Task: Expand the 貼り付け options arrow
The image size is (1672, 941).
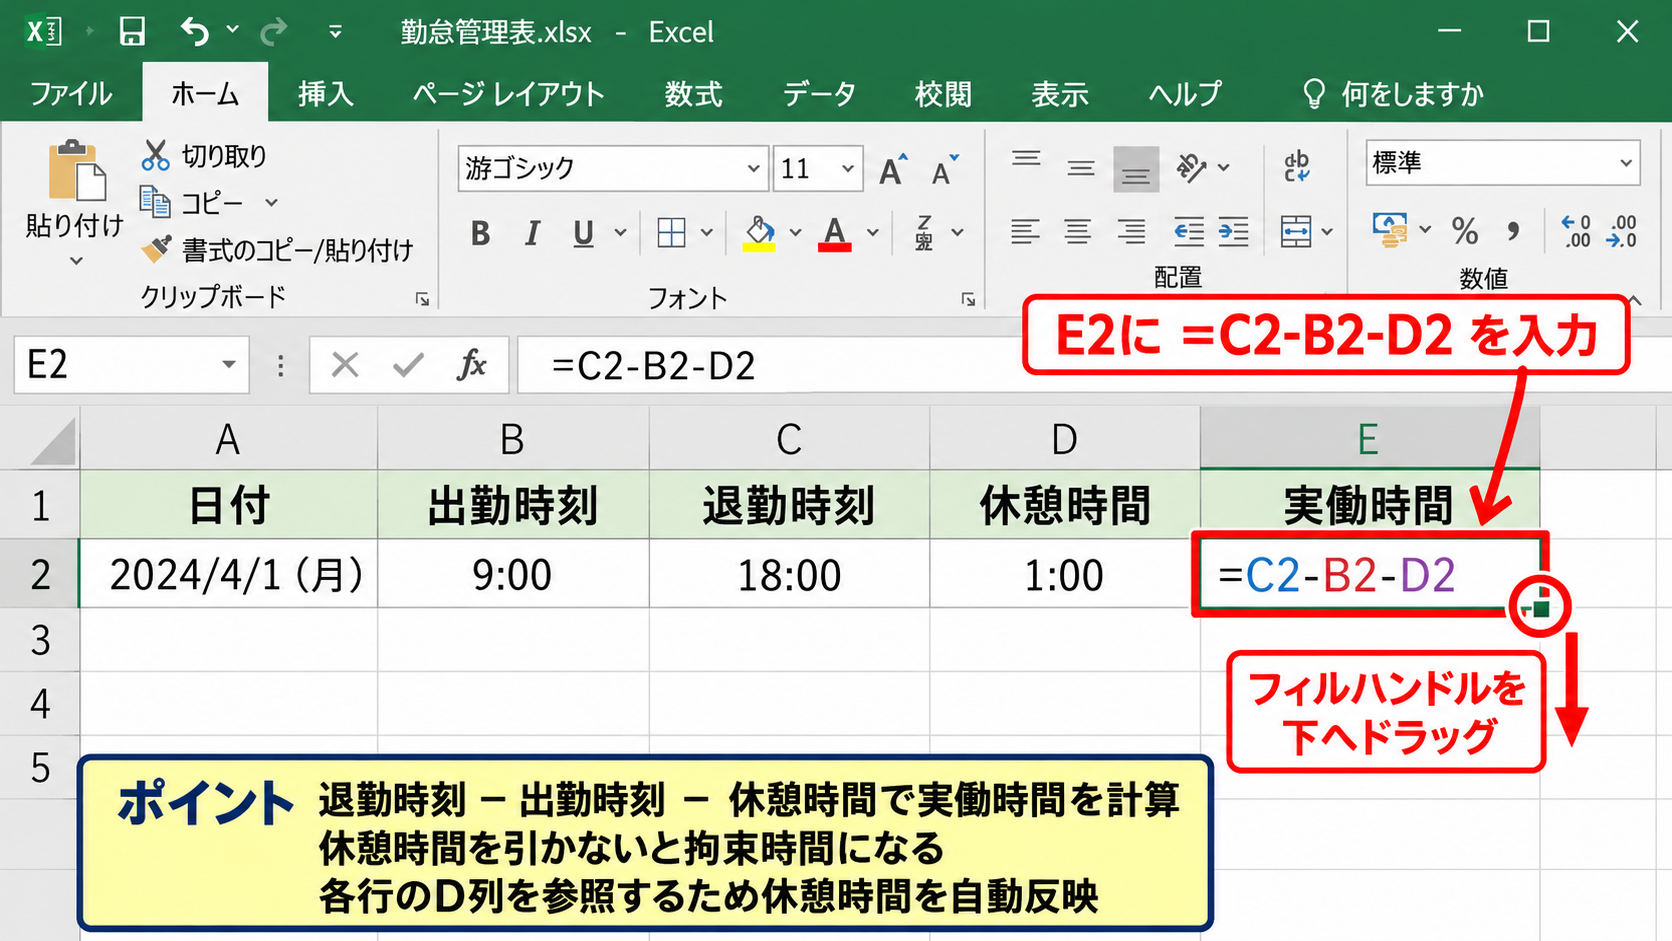Action: point(76,262)
